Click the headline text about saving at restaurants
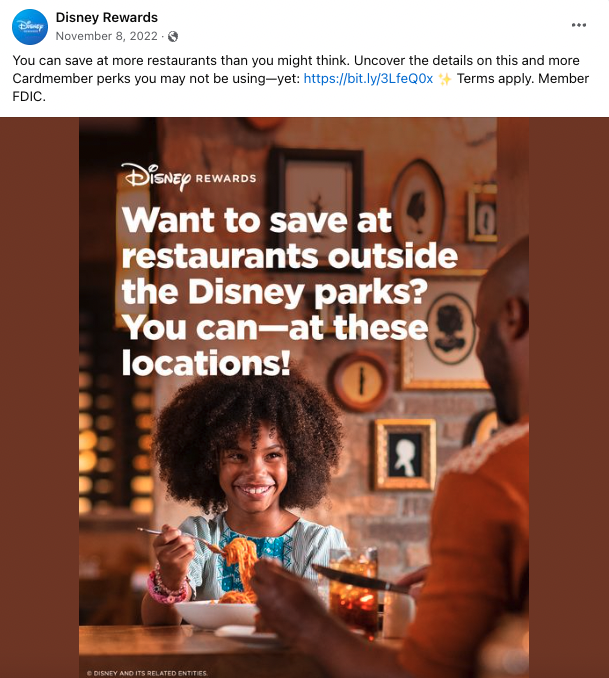609x678 pixels. 289,291
